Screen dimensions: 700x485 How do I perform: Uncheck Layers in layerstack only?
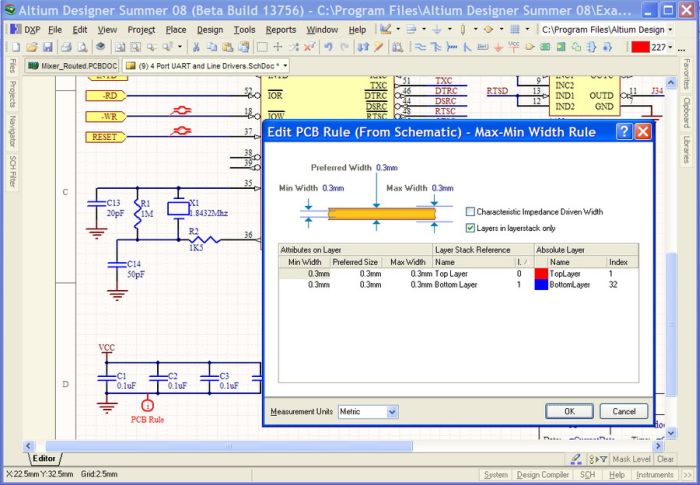(x=470, y=228)
